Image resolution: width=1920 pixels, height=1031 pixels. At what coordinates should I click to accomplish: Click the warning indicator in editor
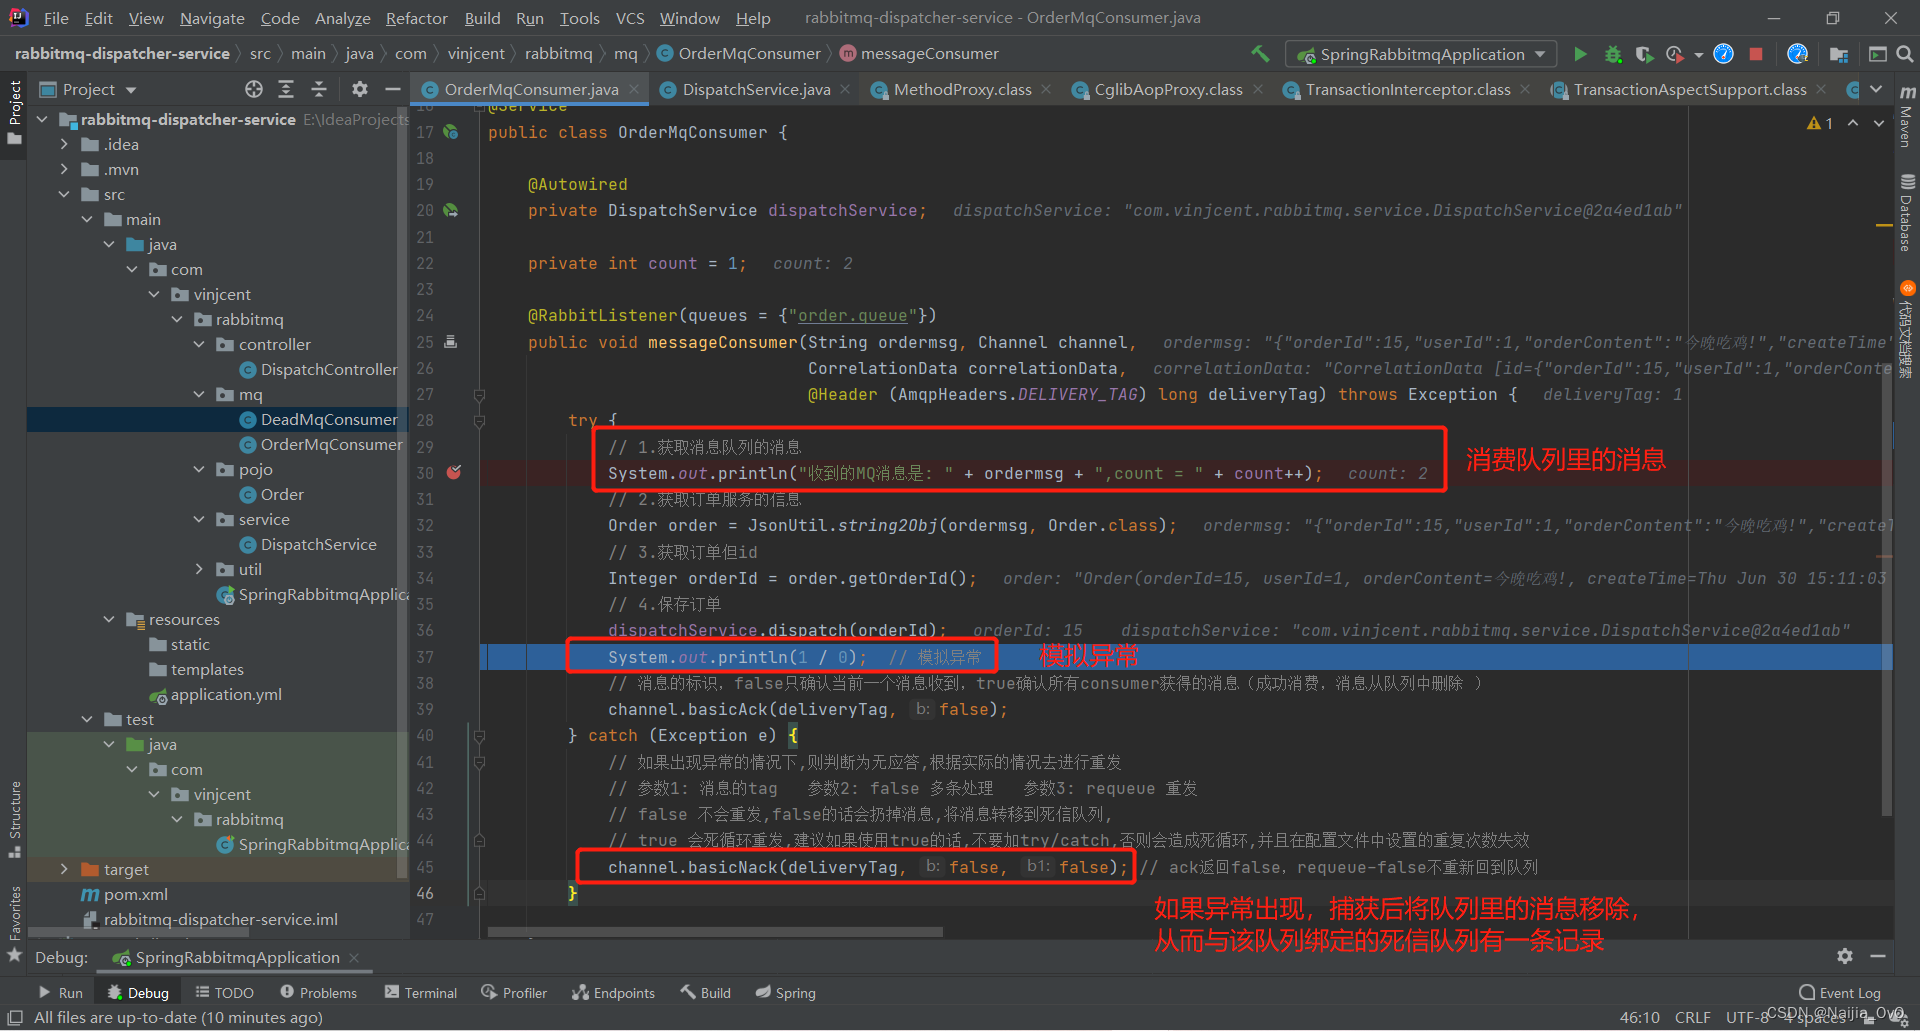pos(1820,123)
